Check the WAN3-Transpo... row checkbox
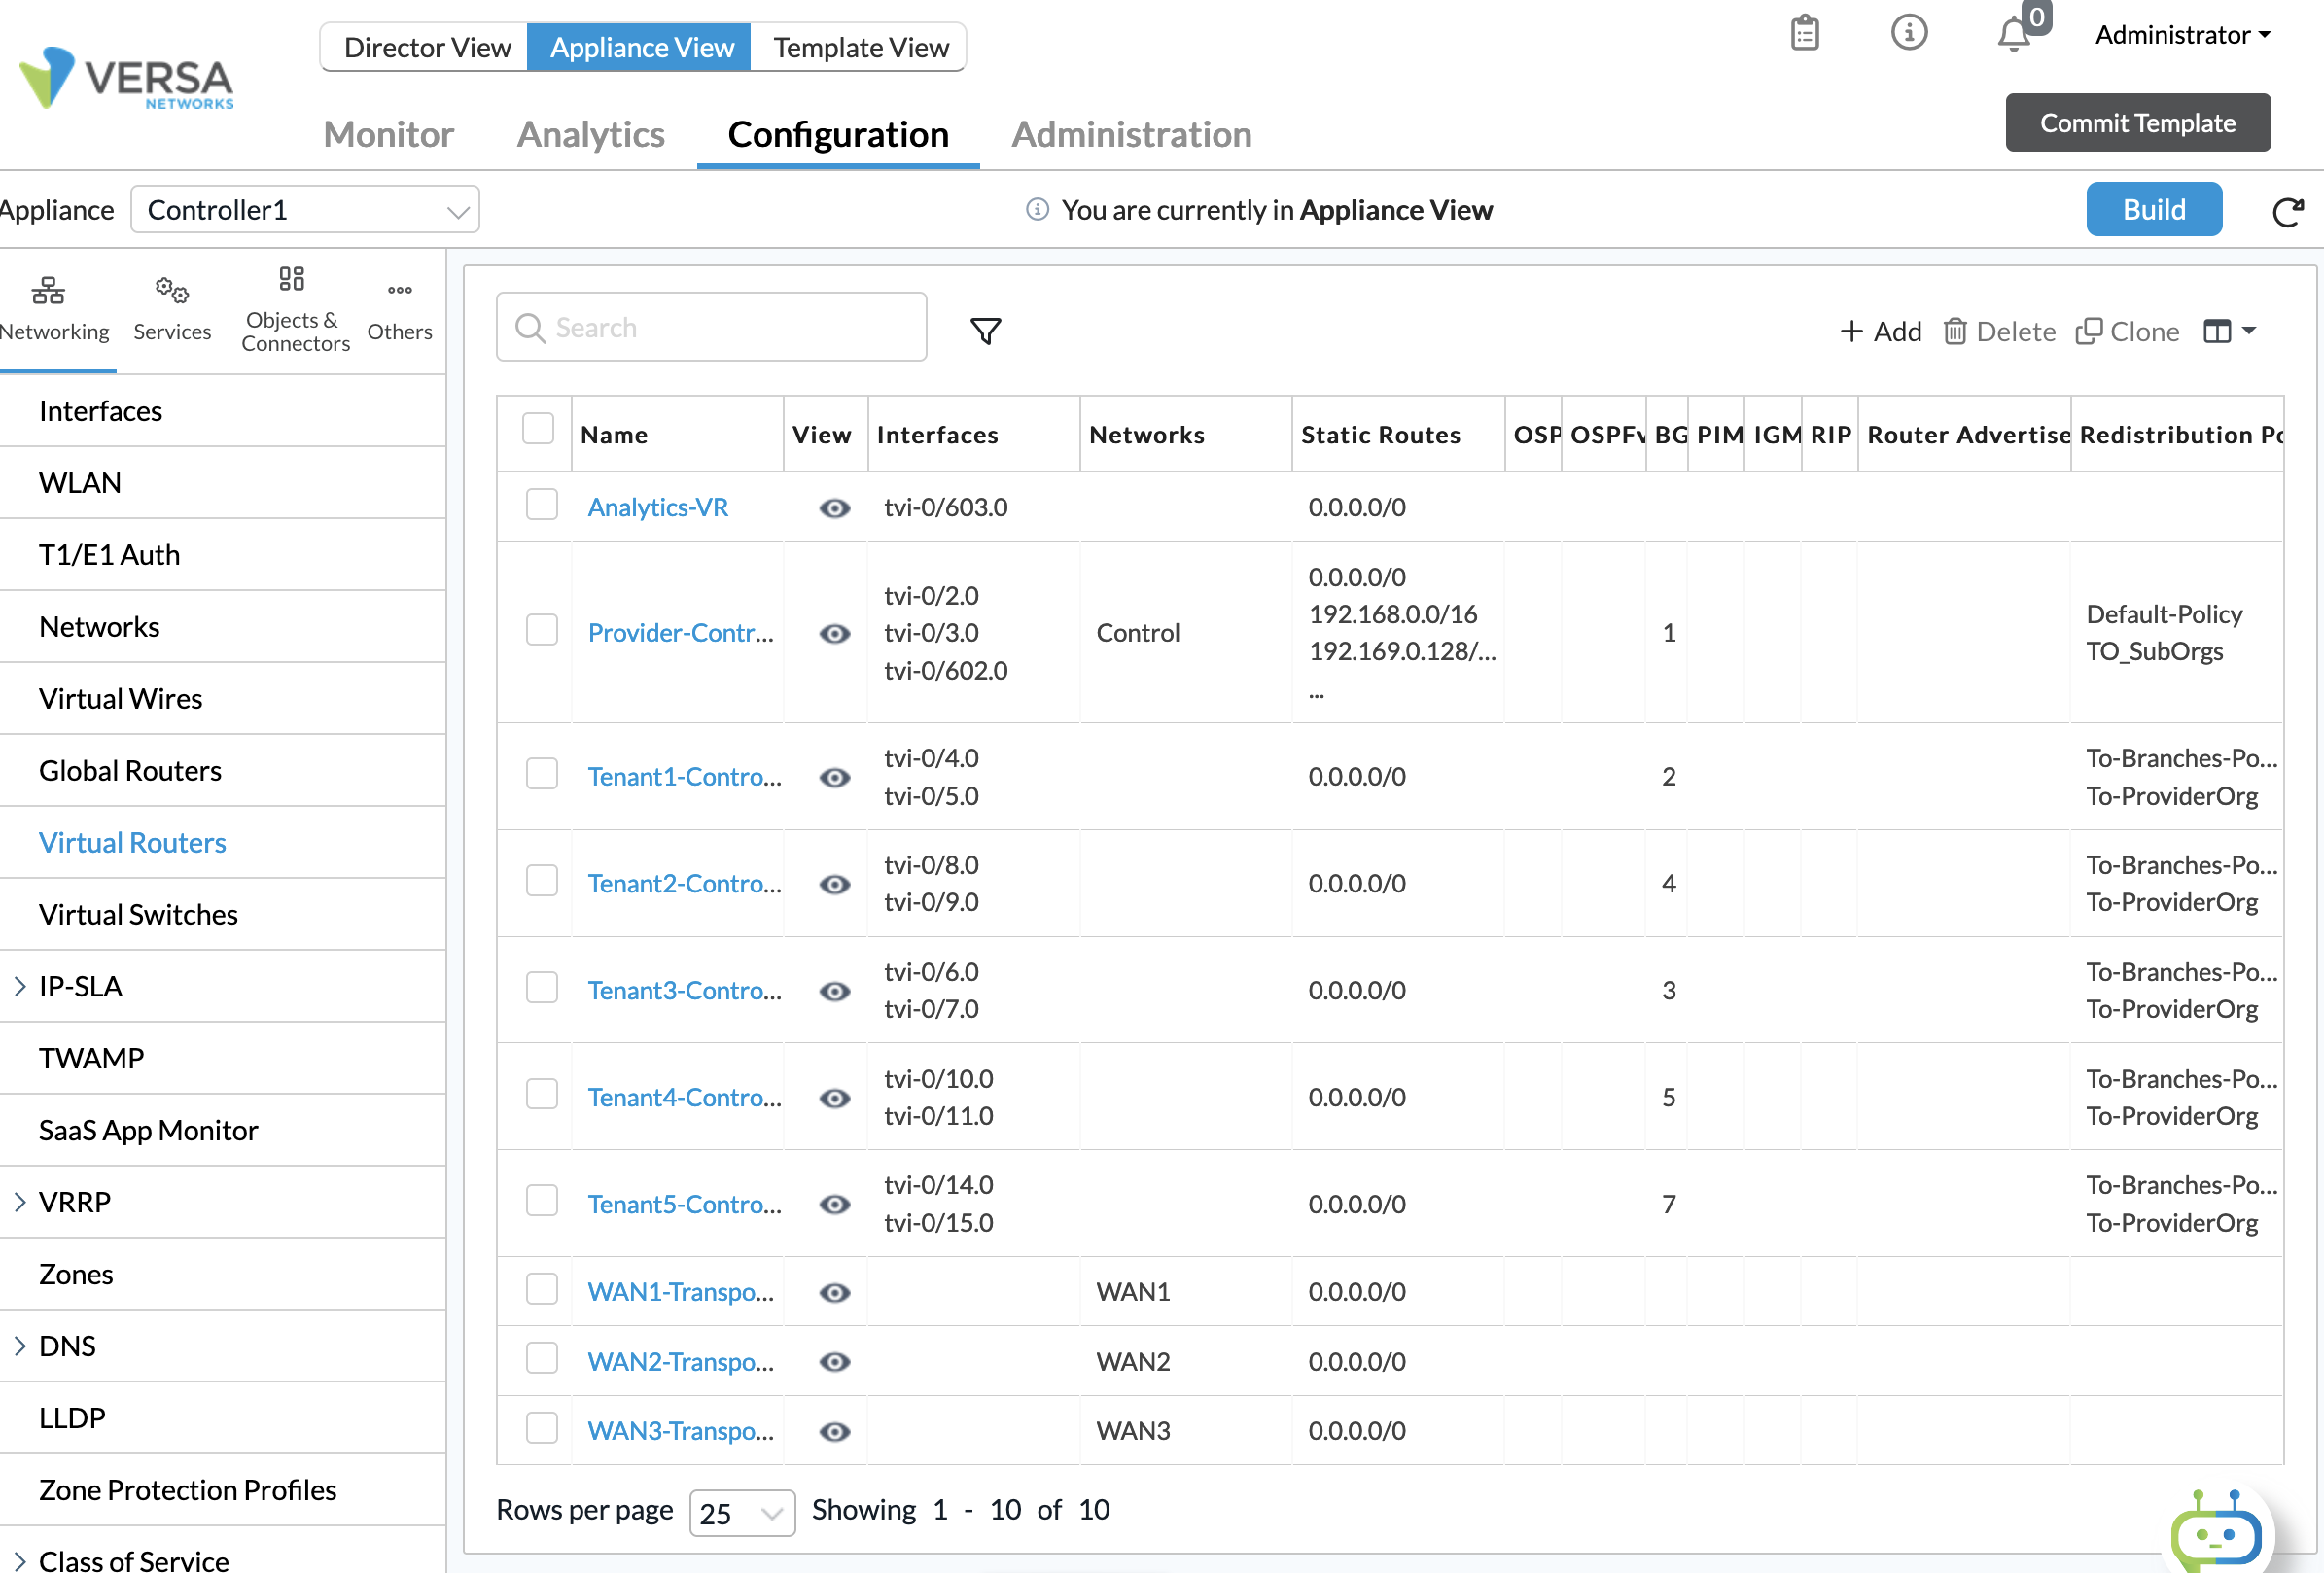 [x=542, y=1427]
